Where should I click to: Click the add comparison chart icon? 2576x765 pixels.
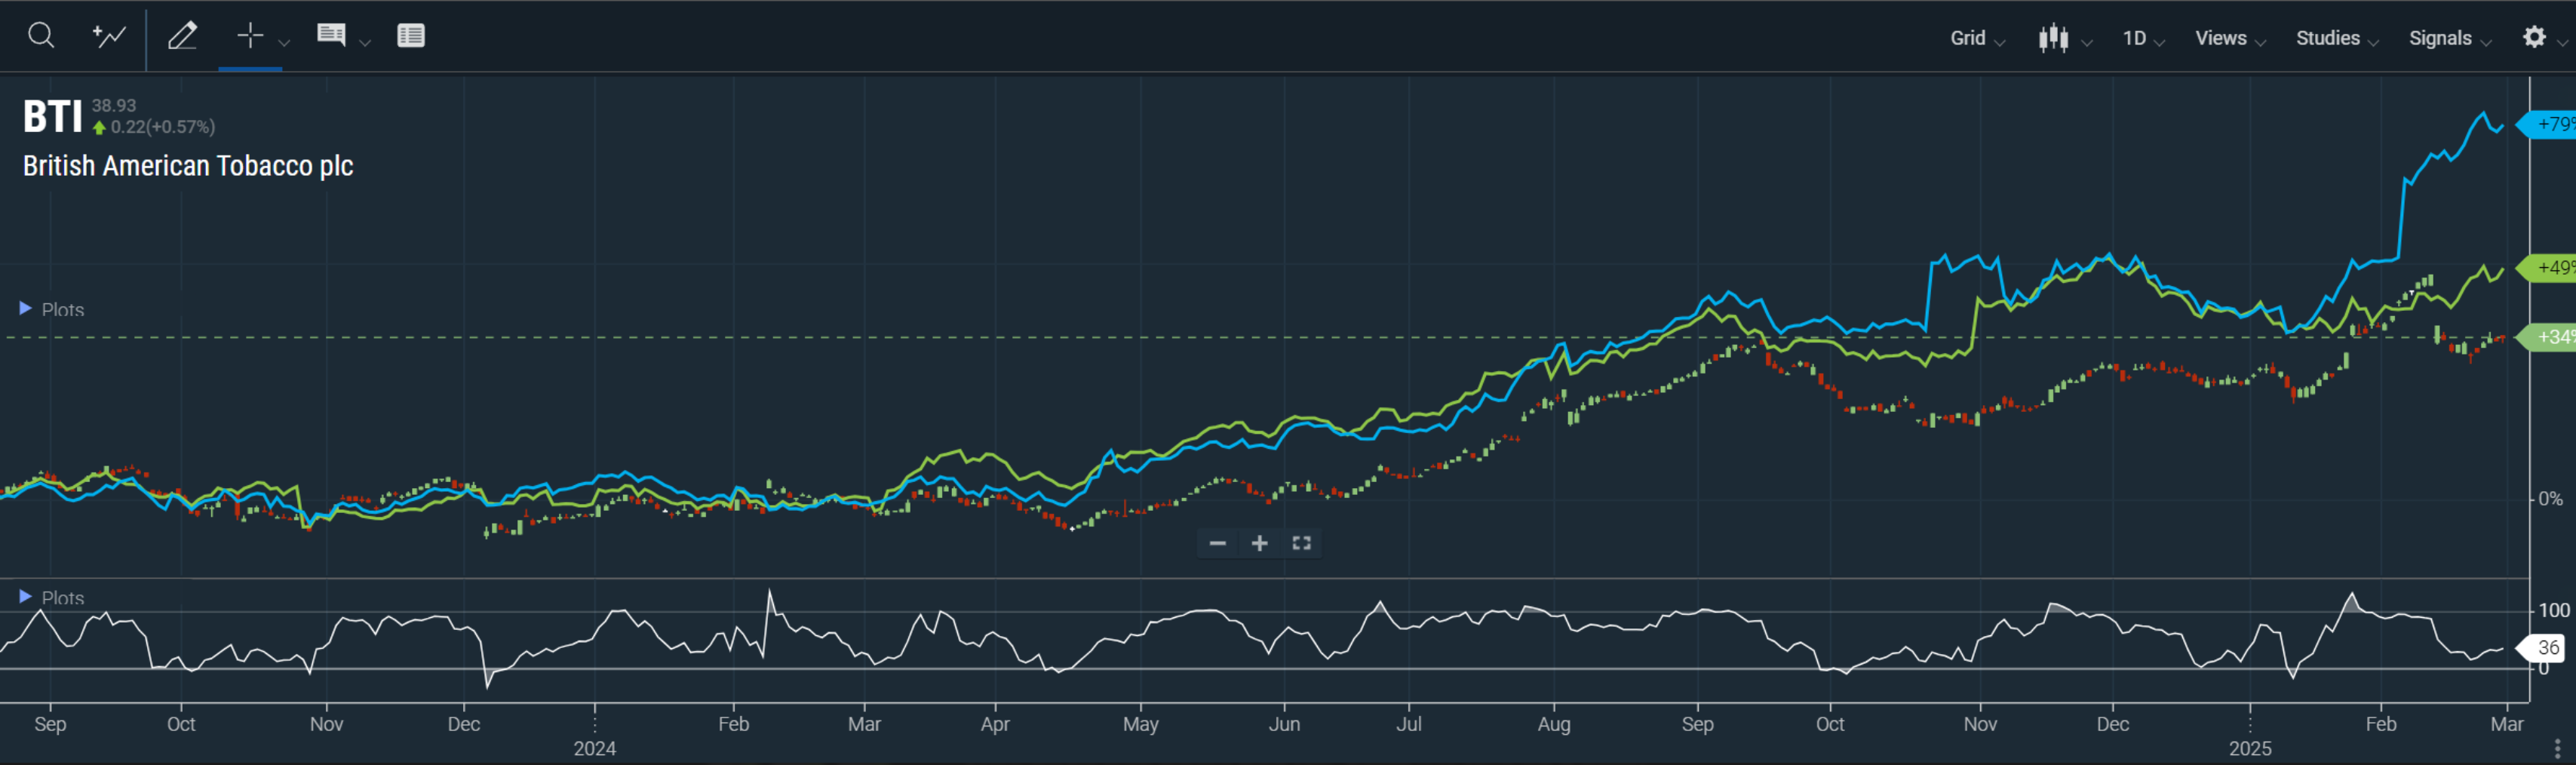click(109, 36)
